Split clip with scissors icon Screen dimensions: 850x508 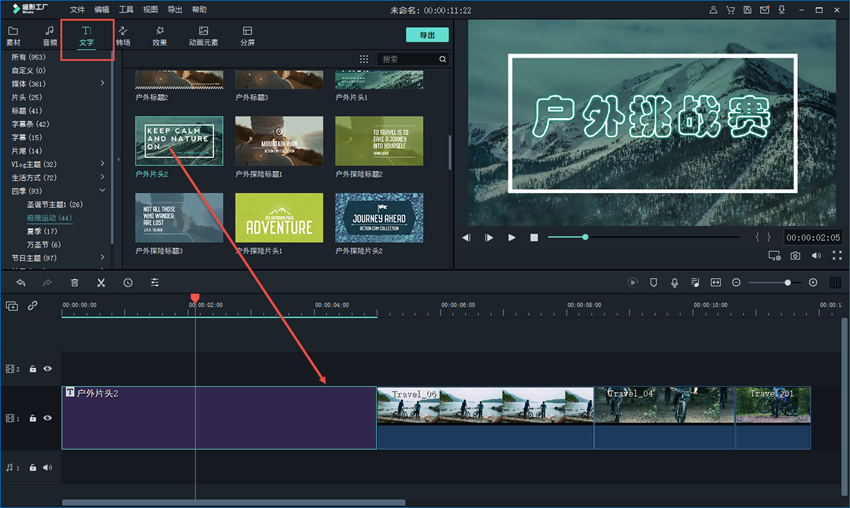coord(101,282)
